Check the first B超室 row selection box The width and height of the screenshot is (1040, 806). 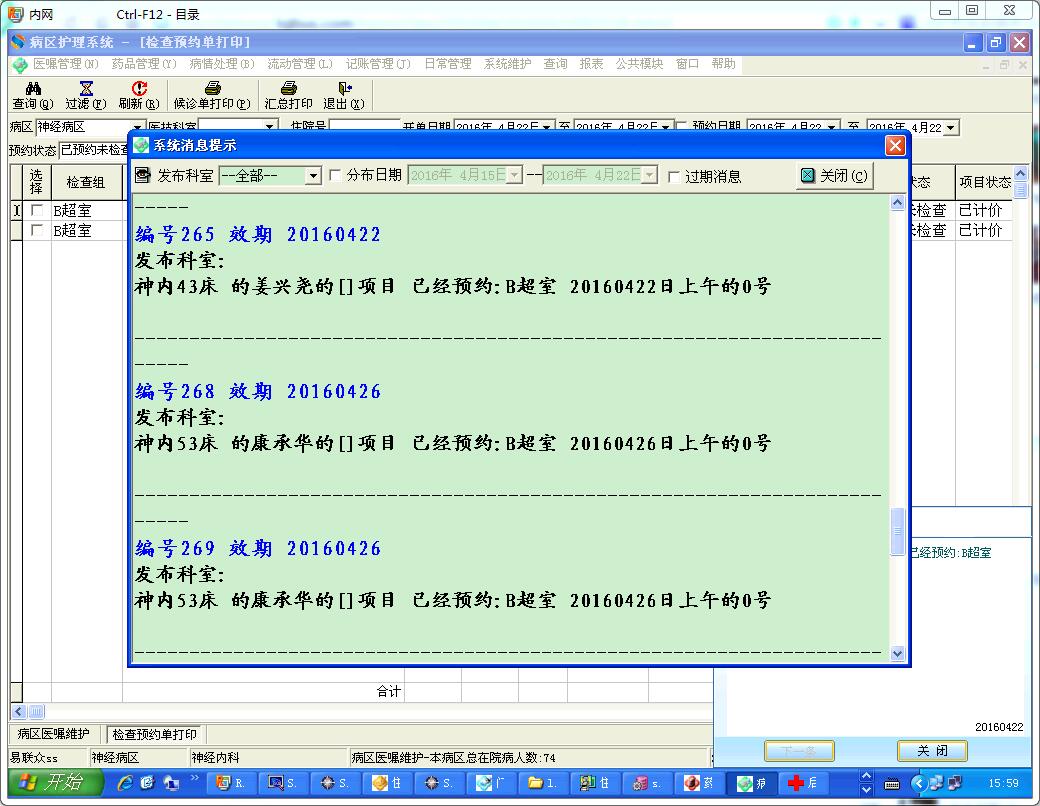(x=37, y=210)
